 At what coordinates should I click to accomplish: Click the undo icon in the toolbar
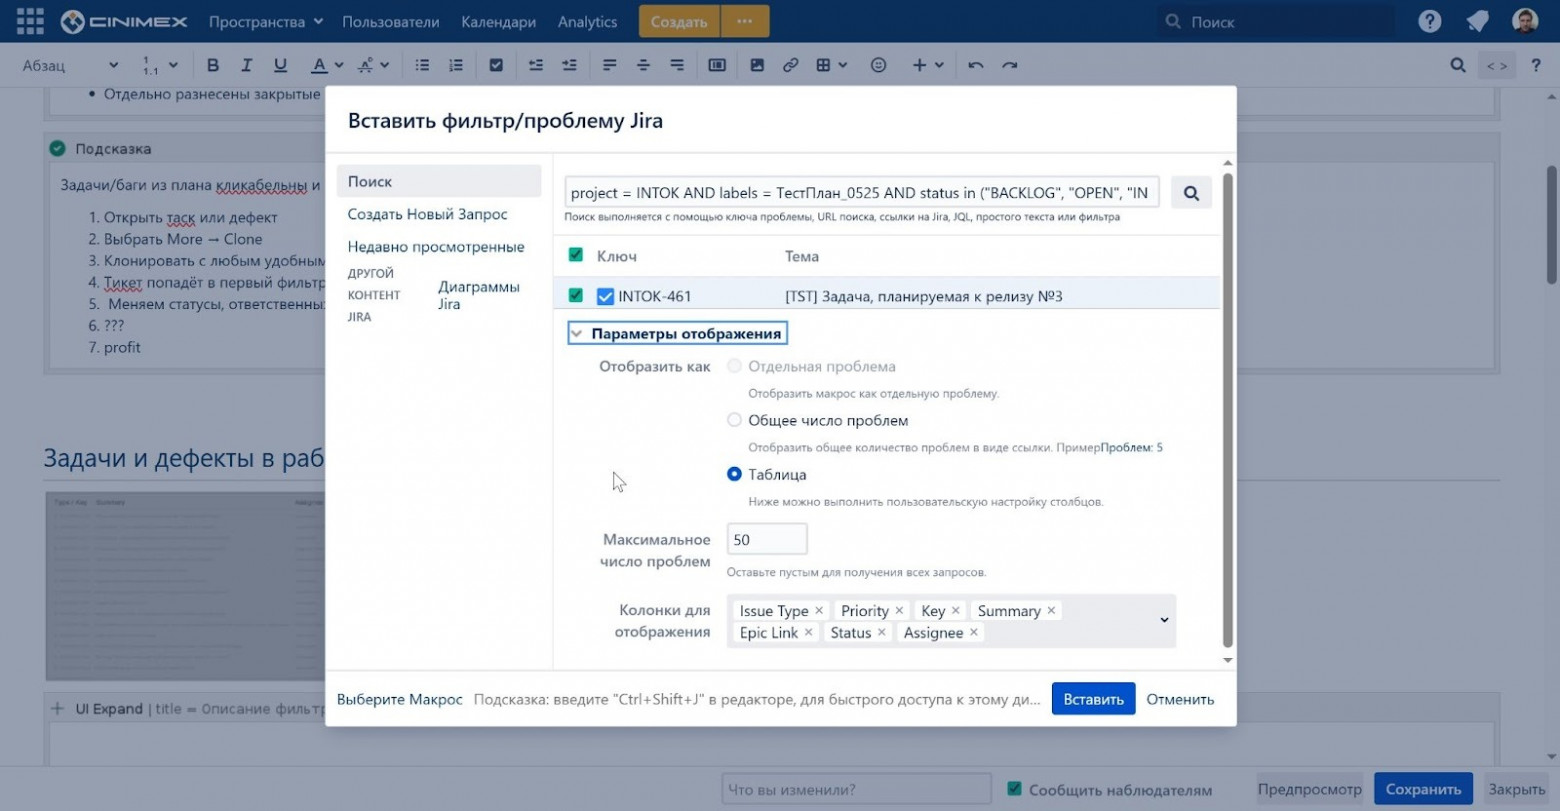[x=976, y=64]
